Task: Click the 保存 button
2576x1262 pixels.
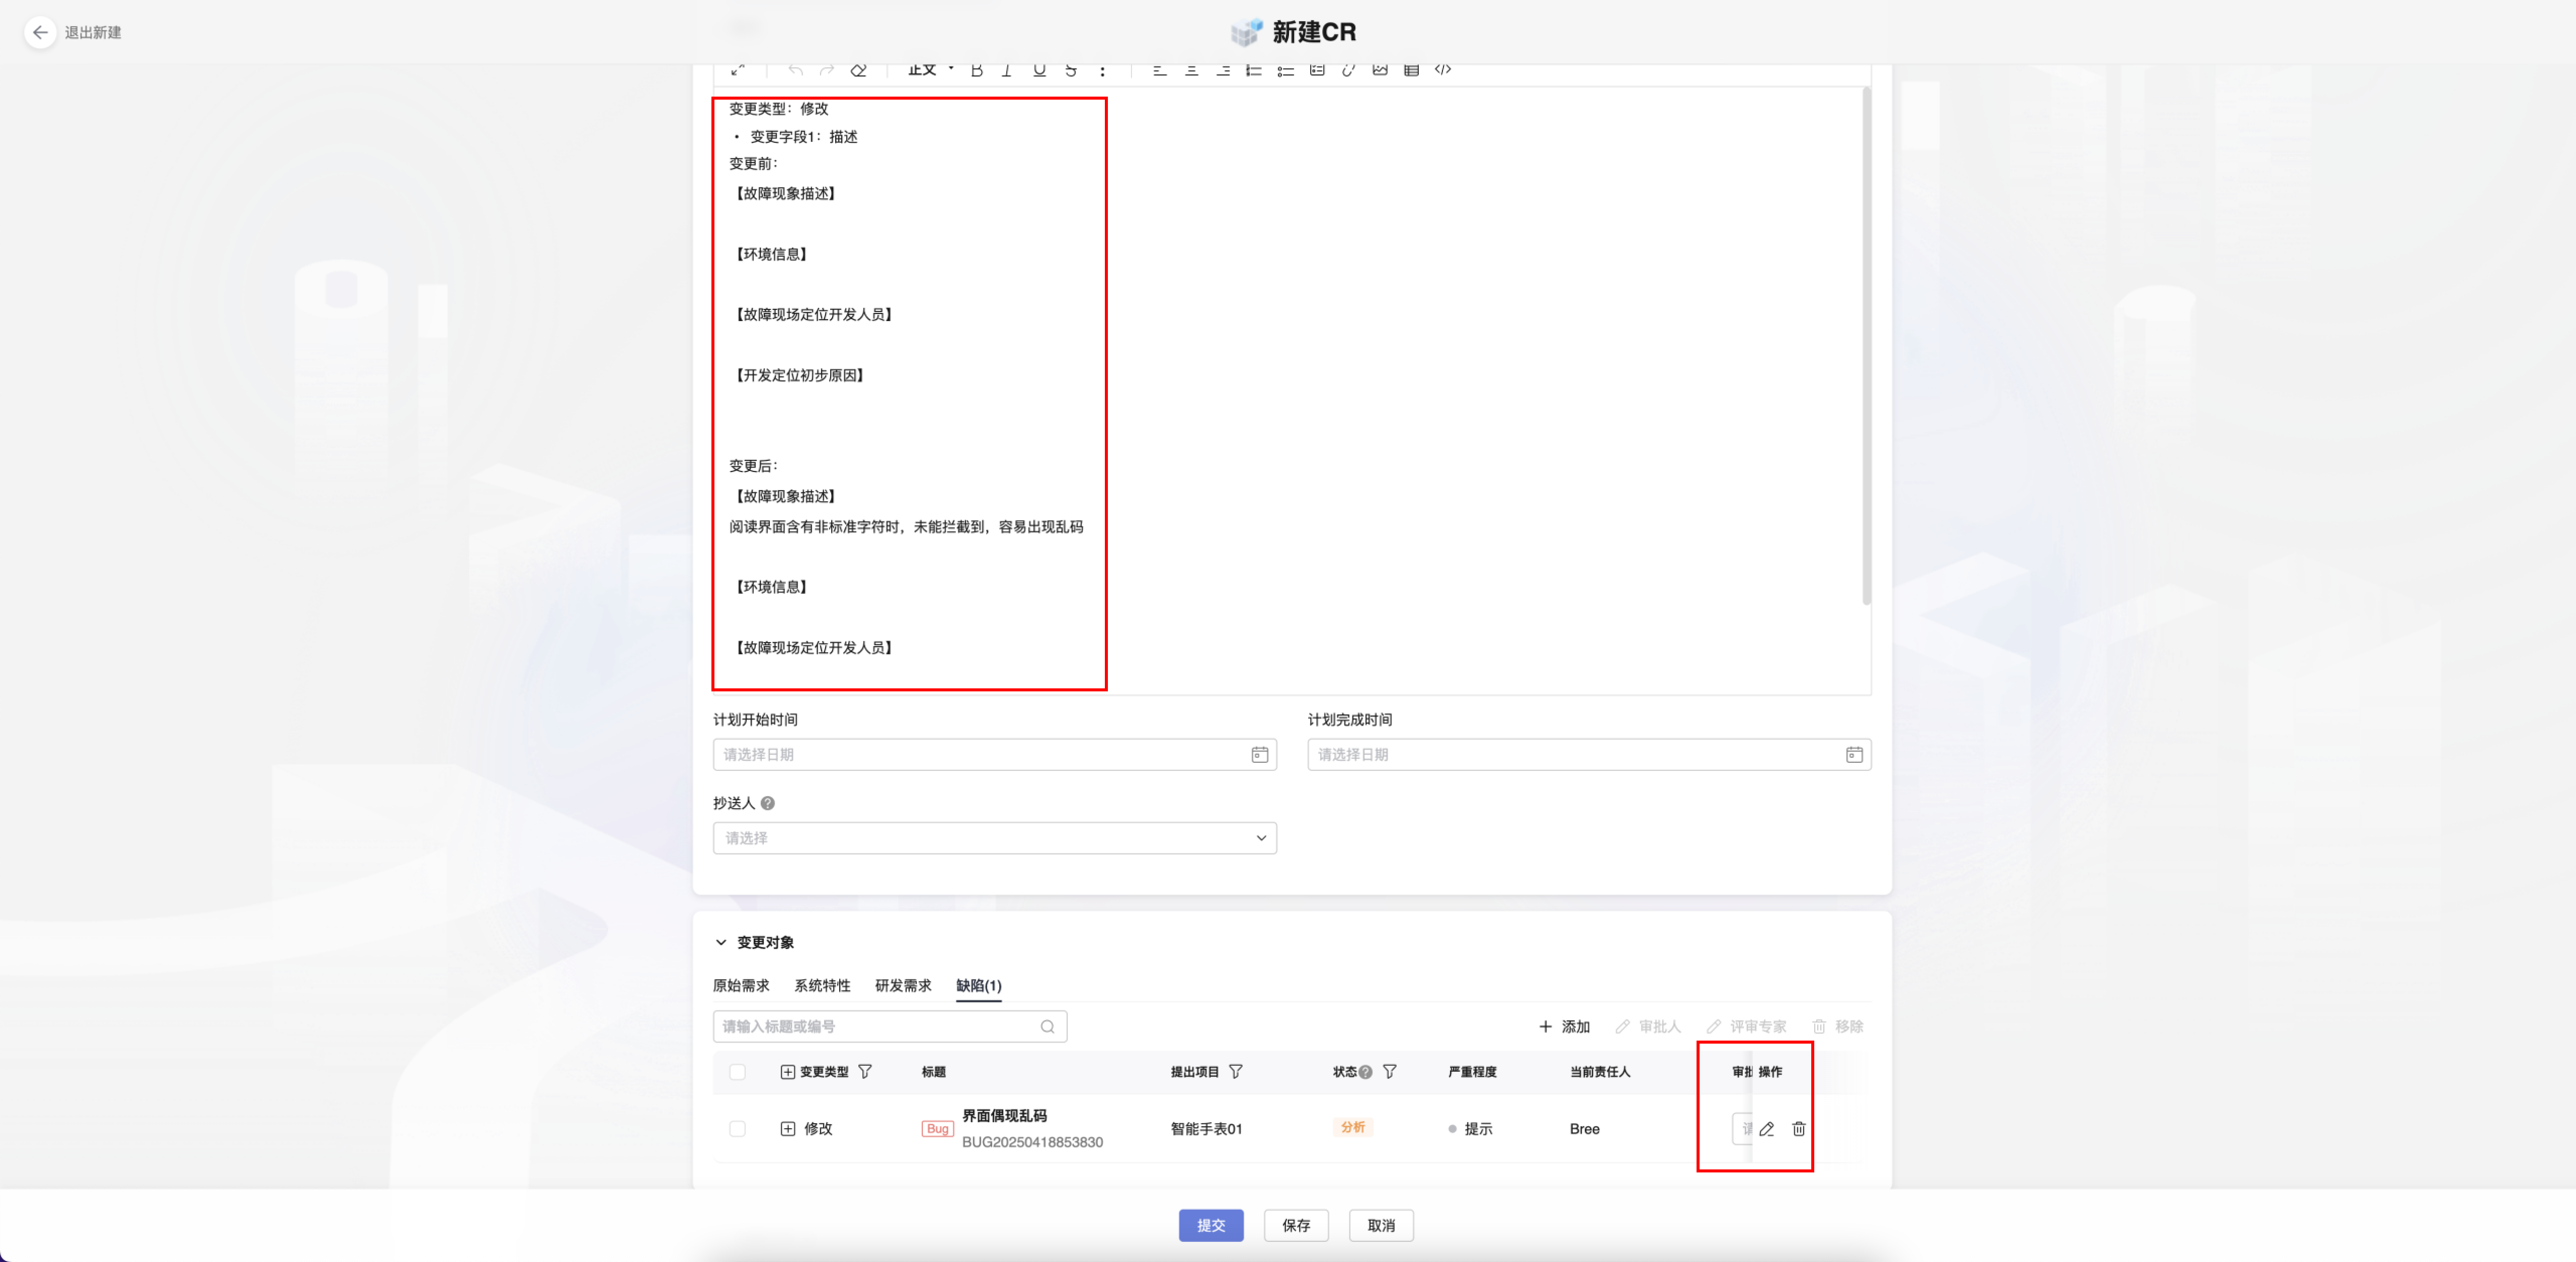Action: tap(1295, 1226)
